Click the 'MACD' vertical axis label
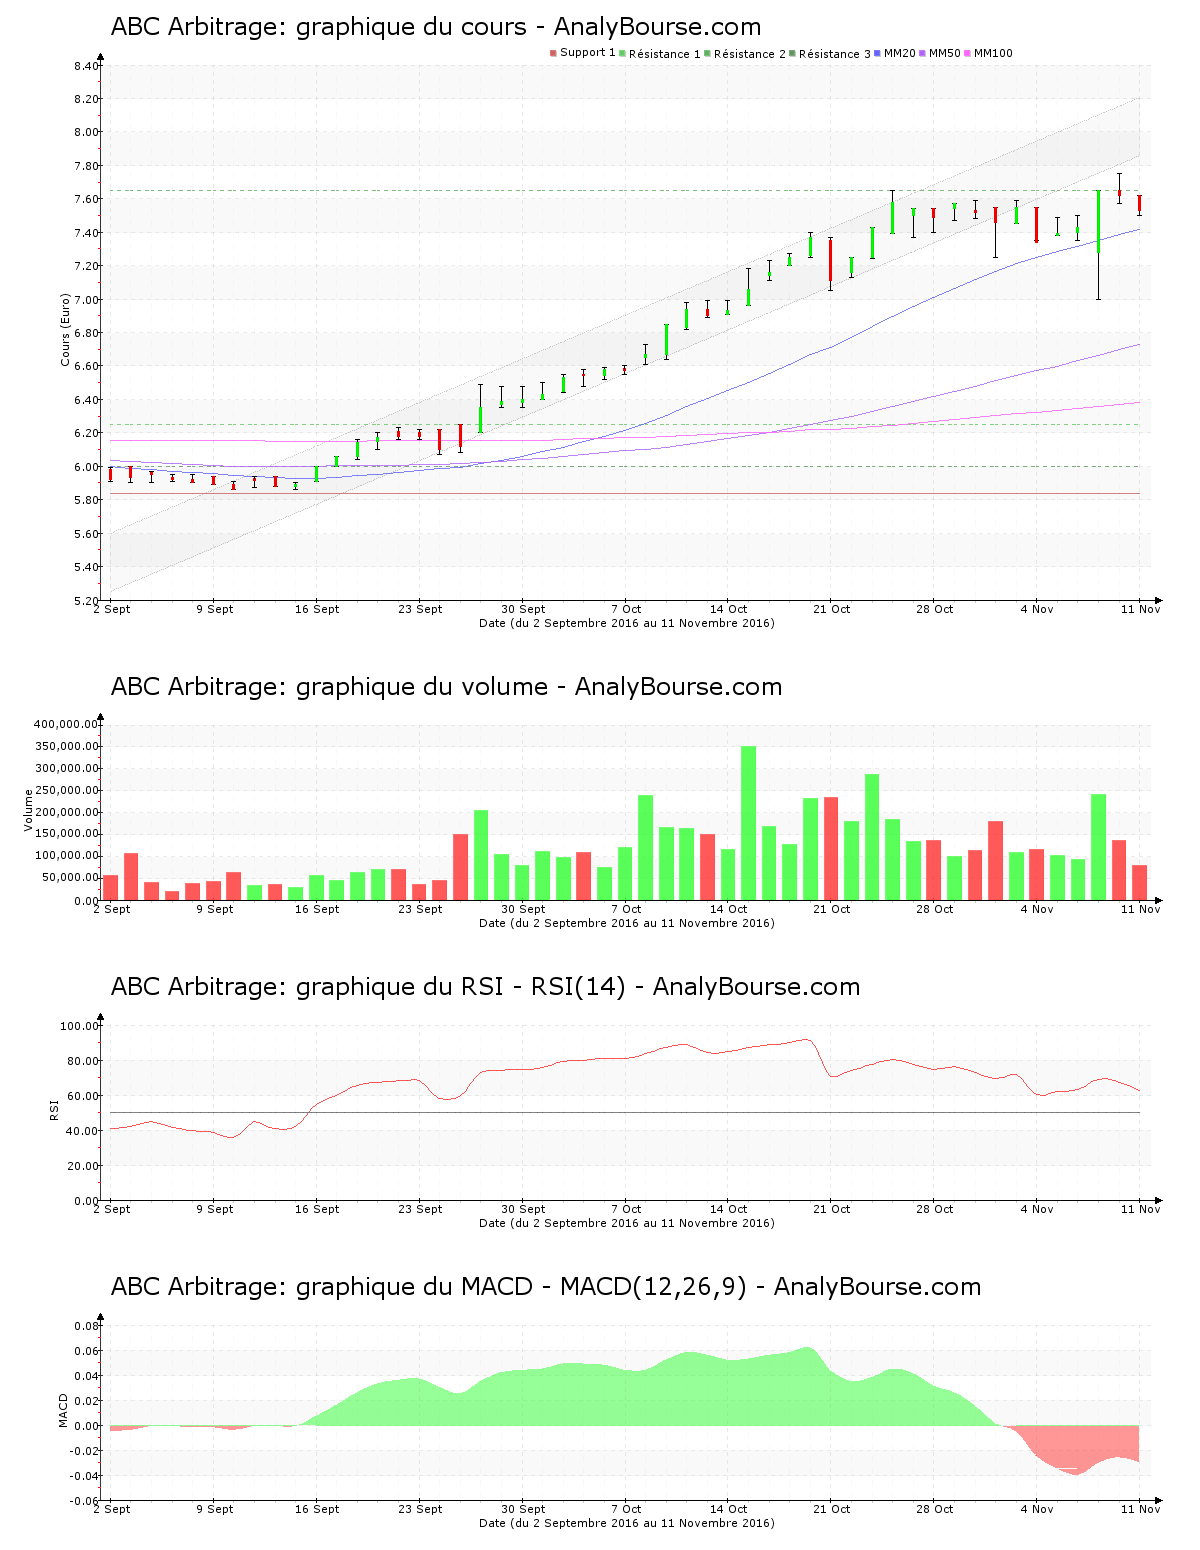1200x1550 pixels. tap(63, 1410)
